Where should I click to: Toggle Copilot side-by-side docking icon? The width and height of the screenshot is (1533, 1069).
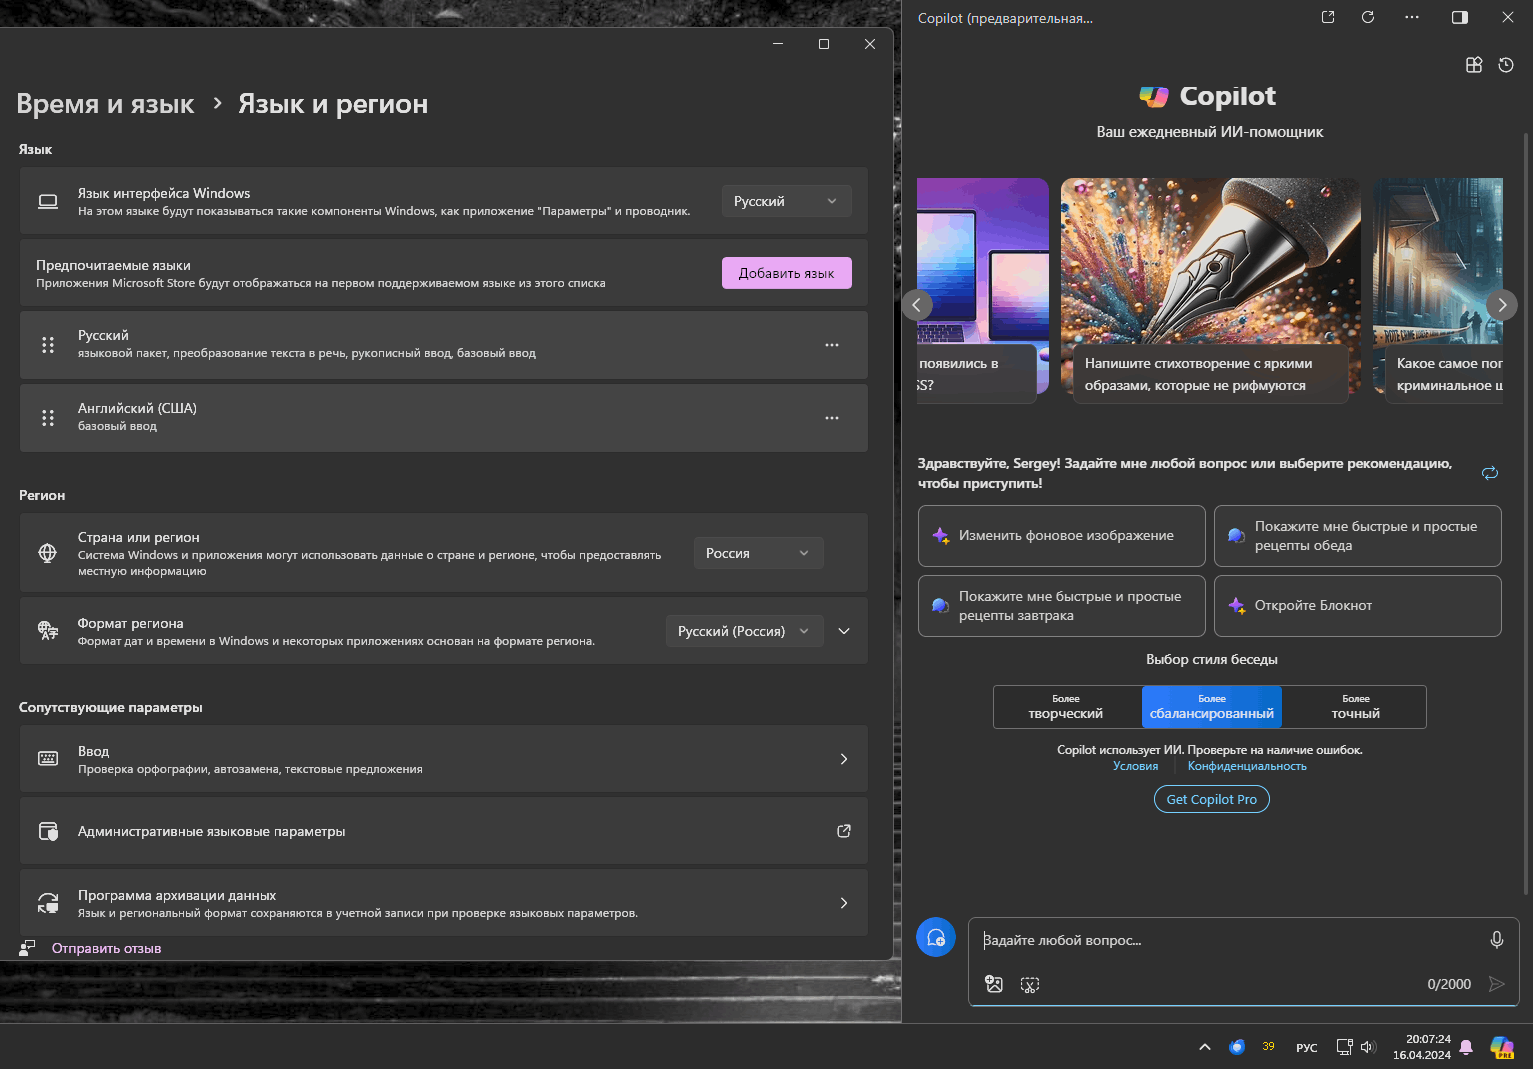(1460, 17)
